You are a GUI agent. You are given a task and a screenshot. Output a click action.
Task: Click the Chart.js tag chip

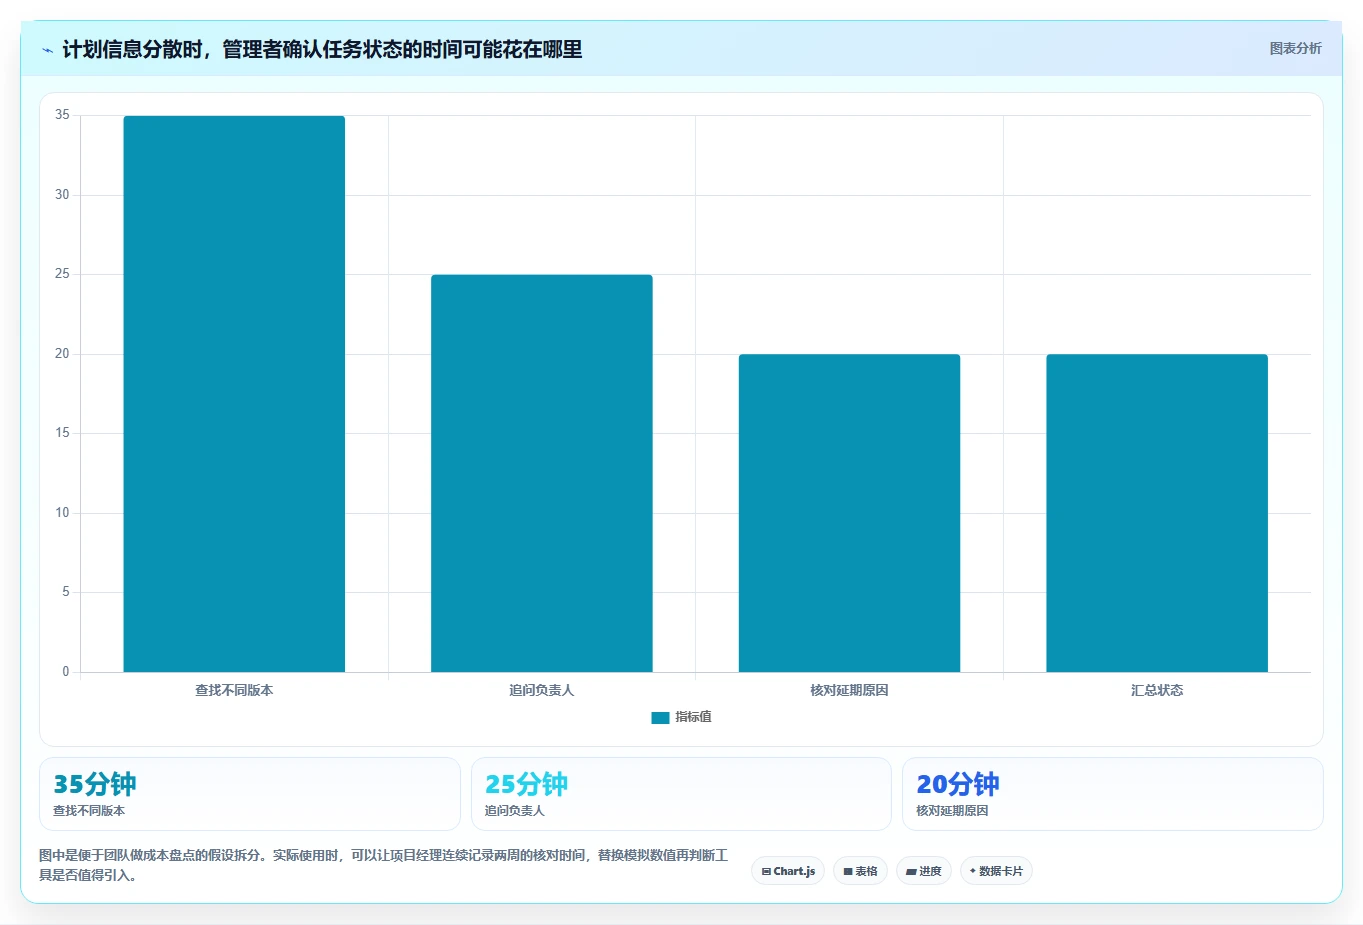click(788, 871)
